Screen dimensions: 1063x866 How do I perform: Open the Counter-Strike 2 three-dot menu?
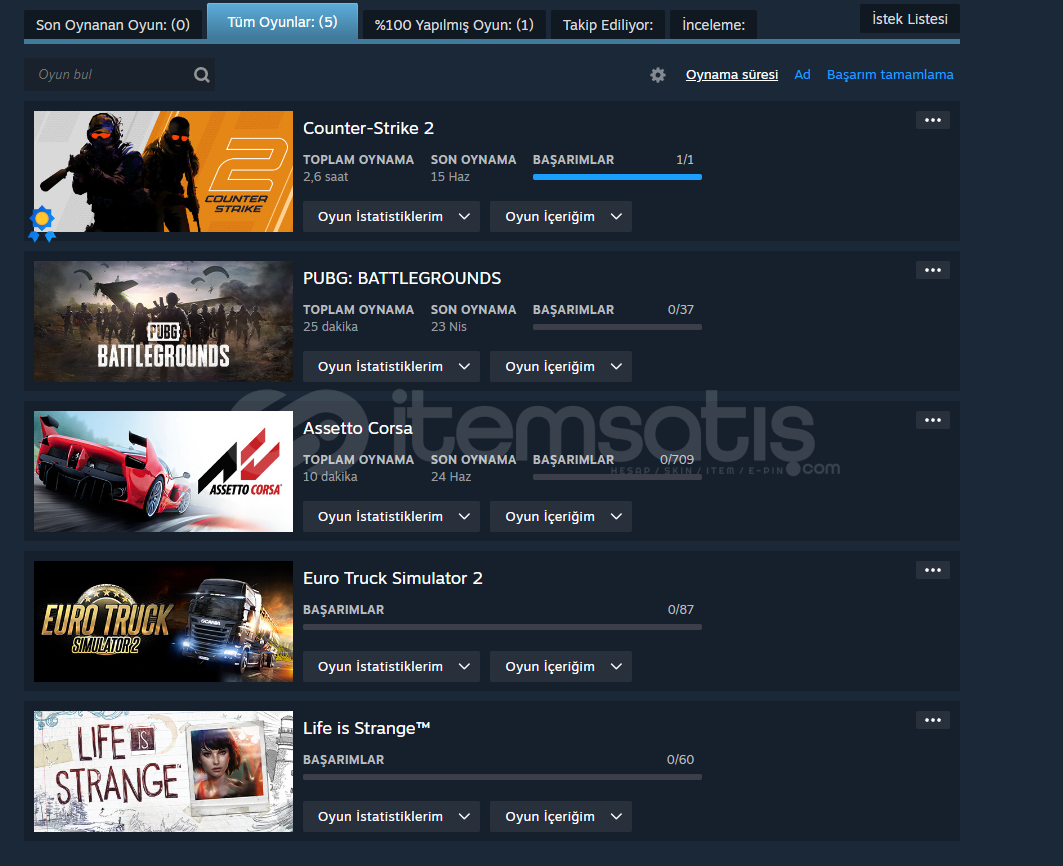(933, 120)
